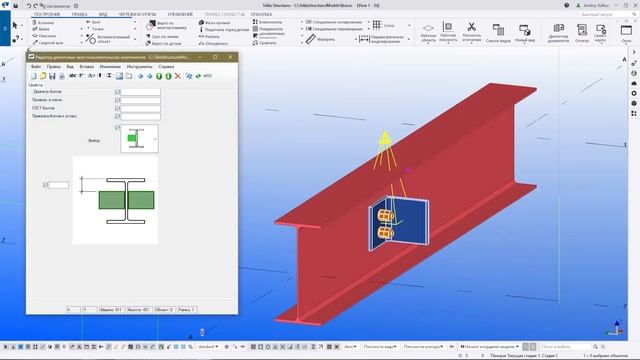The width and height of the screenshot is (640, 360).
Task: Select the Болт (bolt) tool
Action: tap(93, 22)
